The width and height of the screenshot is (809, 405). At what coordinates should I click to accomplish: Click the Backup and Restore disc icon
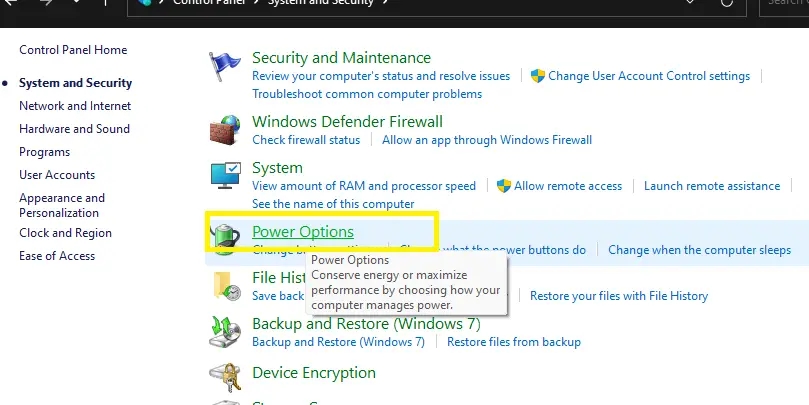(225, 332)
